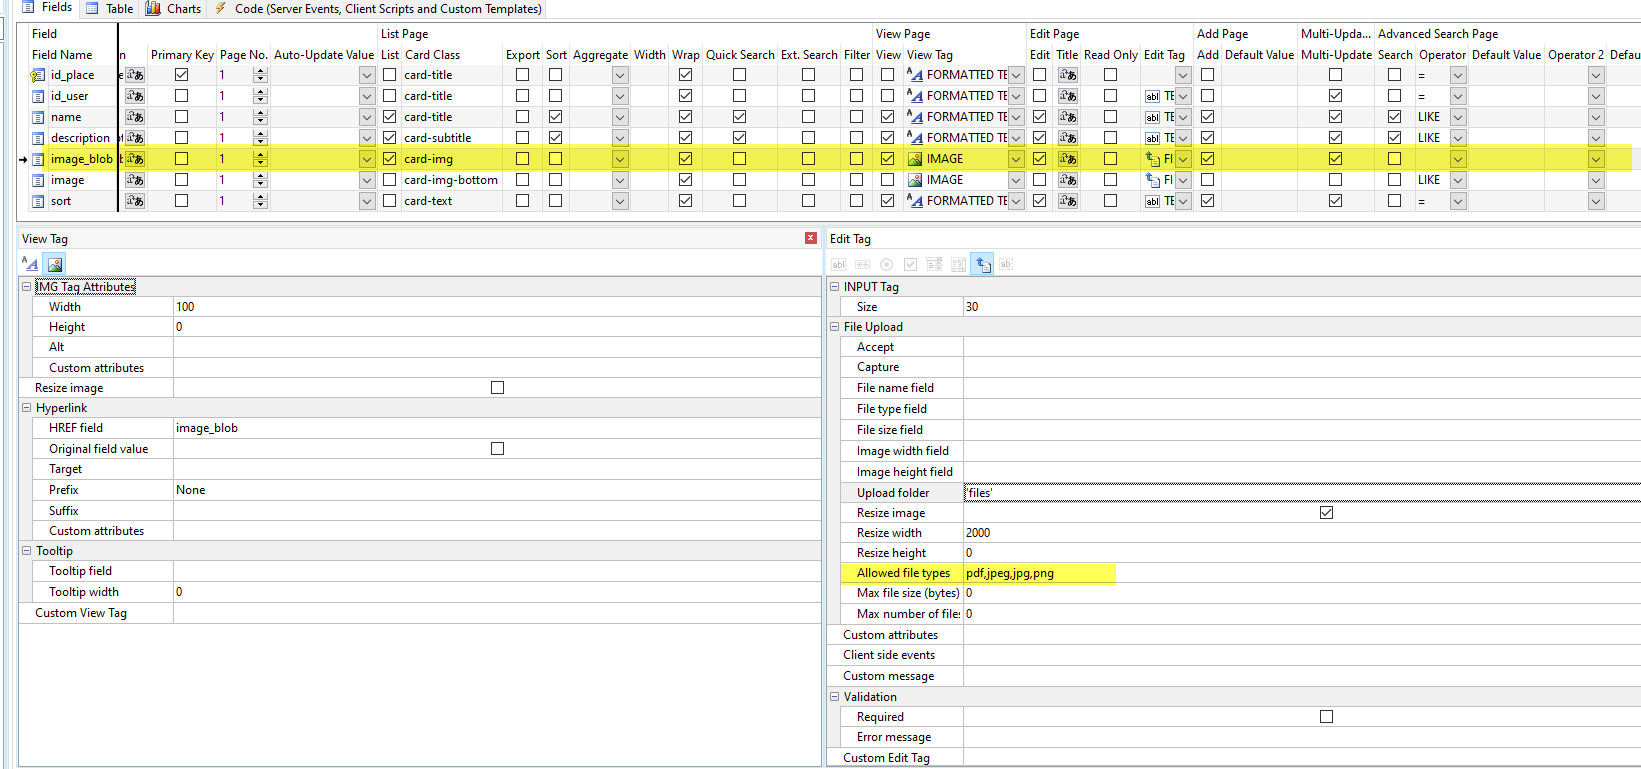This screenshot has height=769, width=1641.
Task: Click Edit Page Title icon for id_user row
Action: (1068, 96)
